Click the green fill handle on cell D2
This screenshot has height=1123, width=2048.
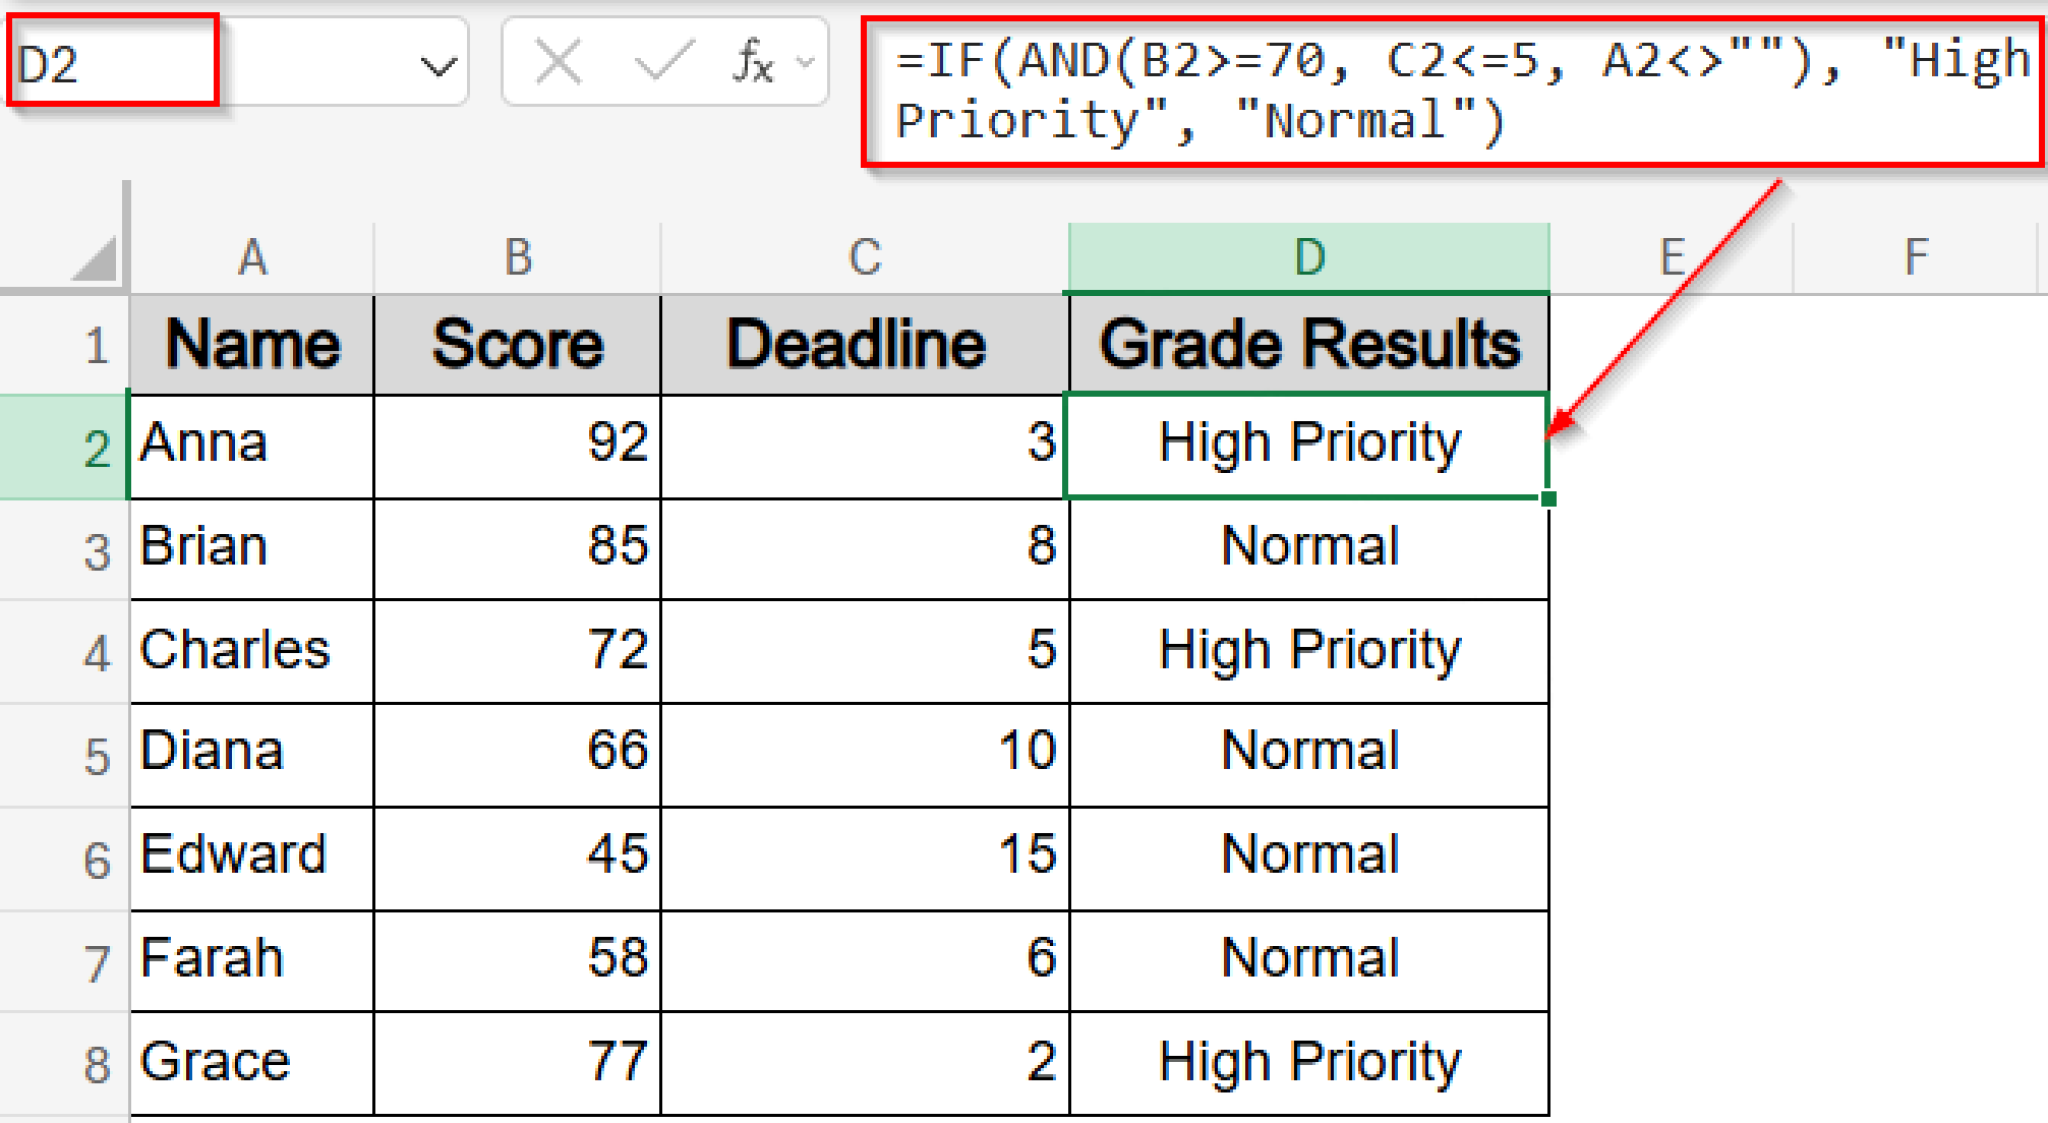click(x=1548, y=497)
